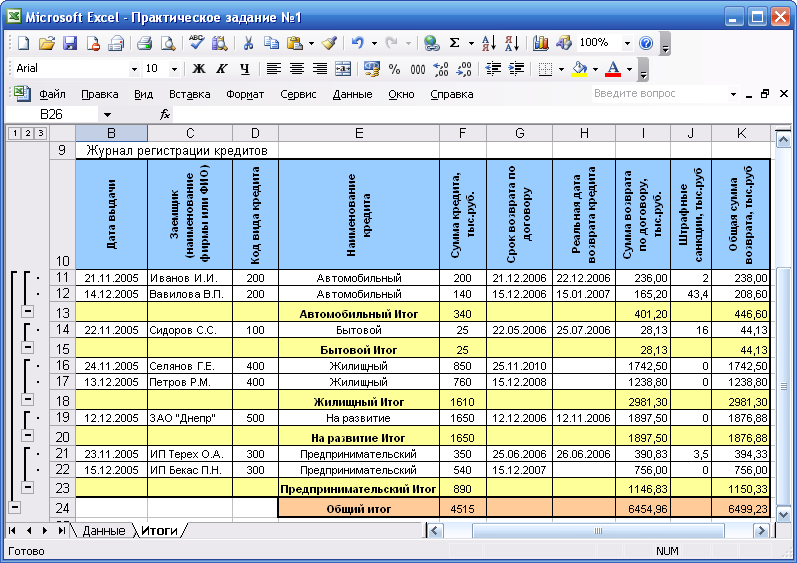Open the Вставка menu
Viewport: 797px width, 563px height.
(x=190, y=95)
